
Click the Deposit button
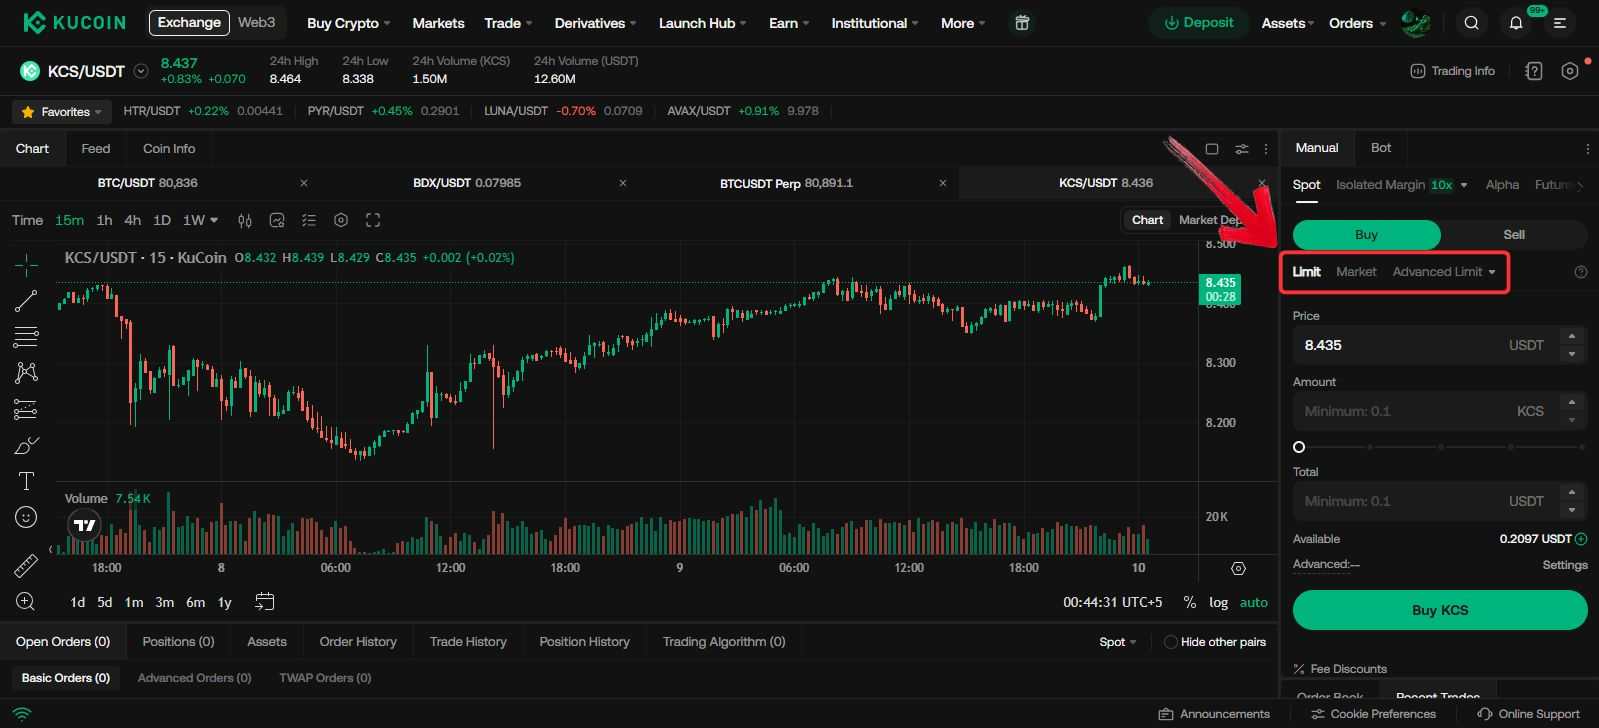[1199, 23]
